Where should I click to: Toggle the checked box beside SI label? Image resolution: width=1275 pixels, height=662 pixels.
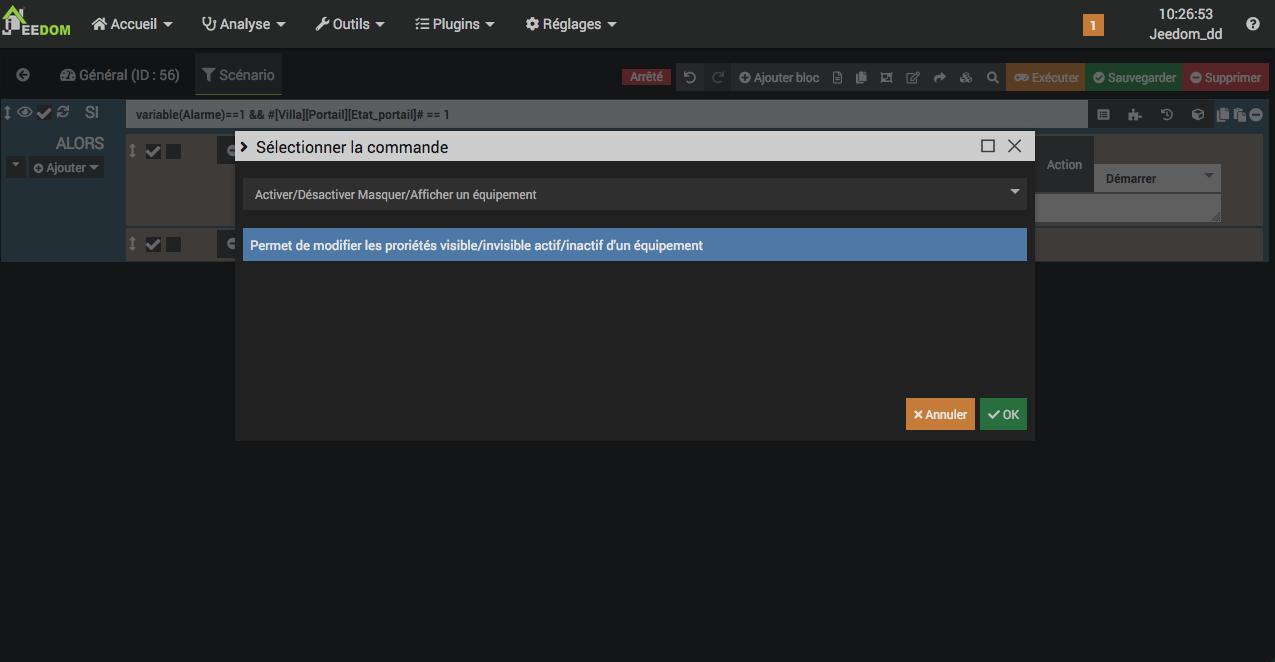pos(44,113)
